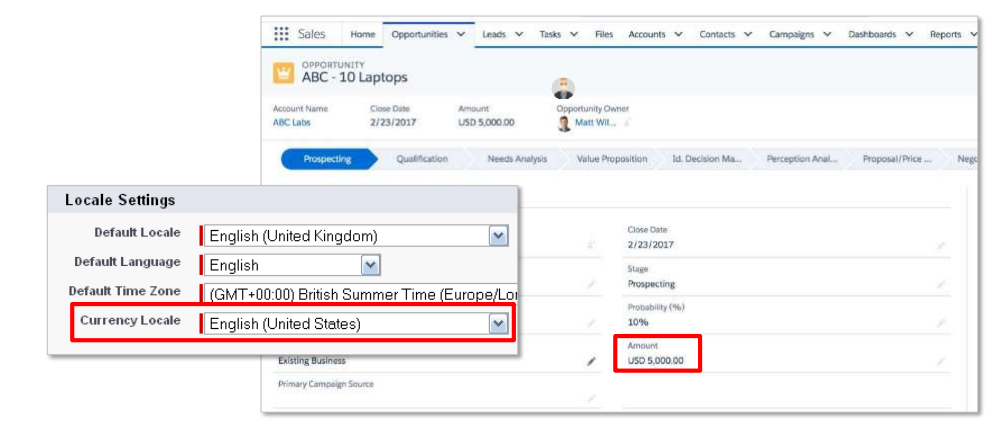This screenshot has height=437, width=992.
Task: Open the ABC Labs account link
Action: click(x=287, y=123)
